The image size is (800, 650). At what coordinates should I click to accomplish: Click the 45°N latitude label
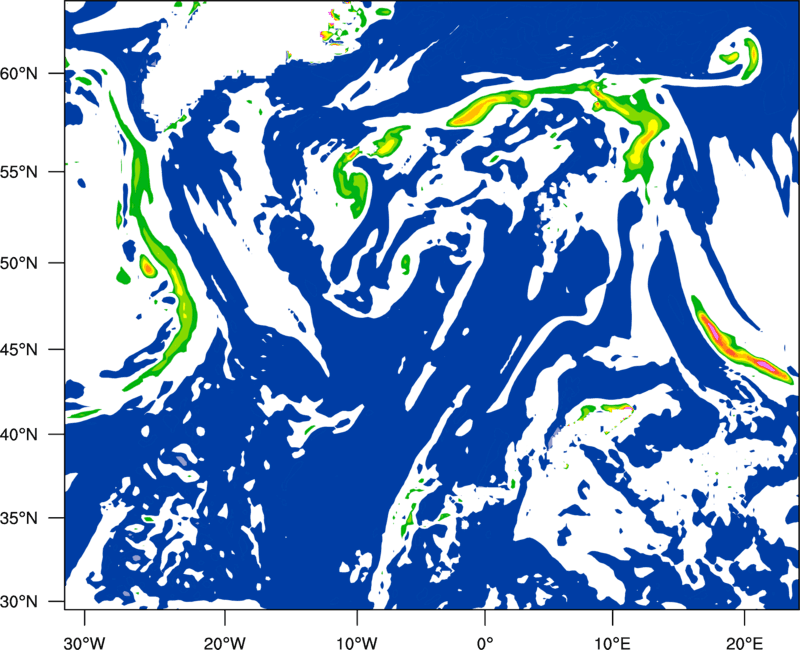[x=19, y=349]
